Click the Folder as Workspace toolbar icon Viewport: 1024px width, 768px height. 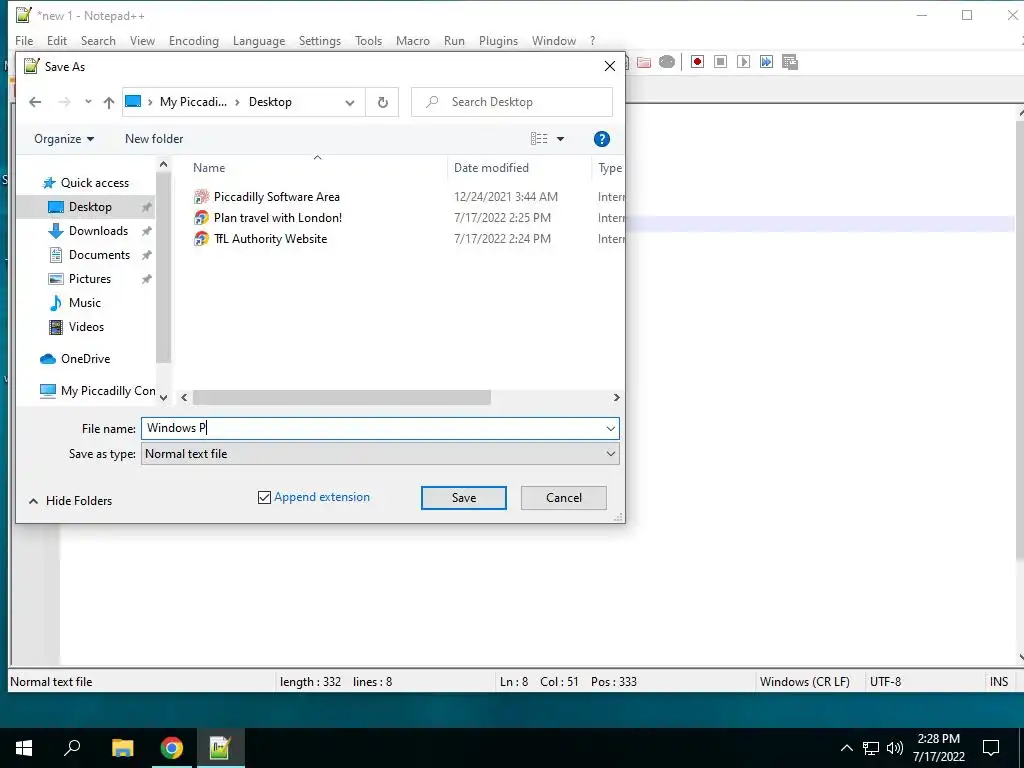tap(644, 62)
